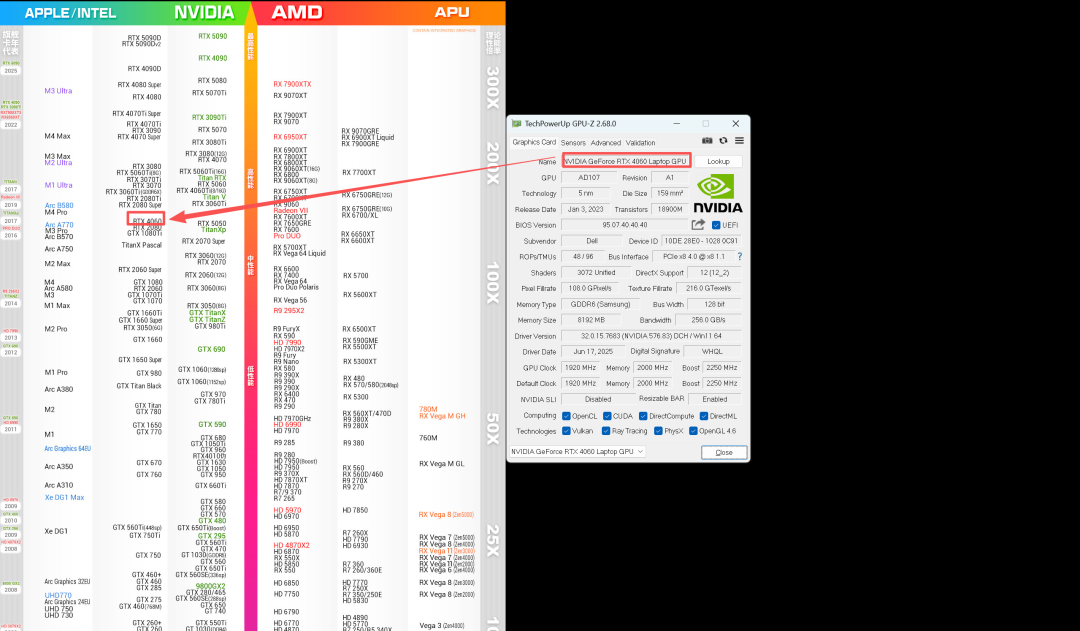This screenshot has width=1080, height=631.
Task: Click 'TitanX Pascal' in the chart
Action: click(x=142, y=245)
